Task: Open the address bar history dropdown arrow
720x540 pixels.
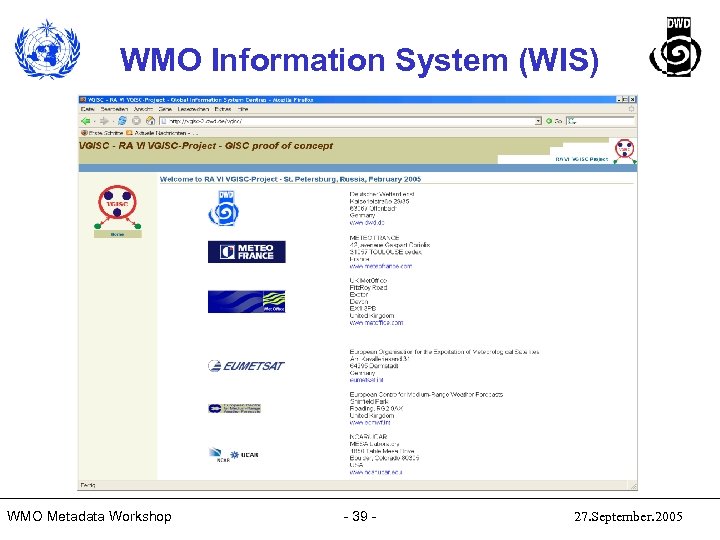Action: click(538, 121)
